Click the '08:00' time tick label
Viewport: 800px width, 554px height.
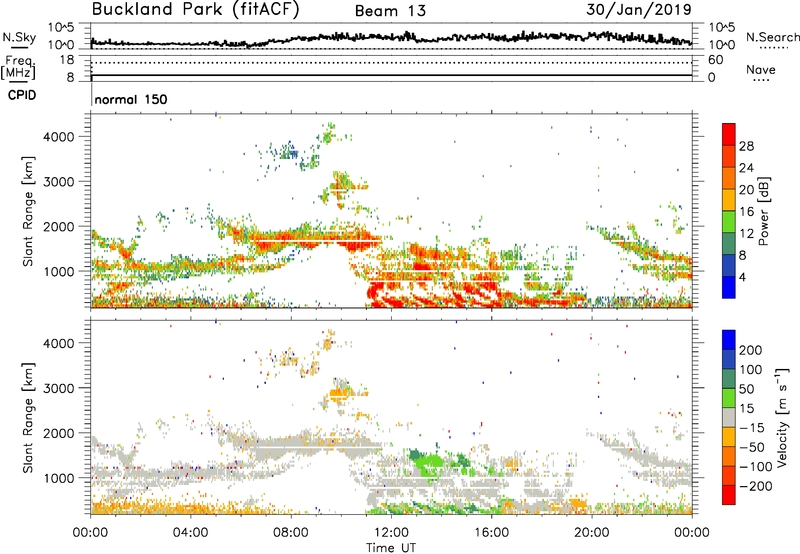tap(291, 533)
